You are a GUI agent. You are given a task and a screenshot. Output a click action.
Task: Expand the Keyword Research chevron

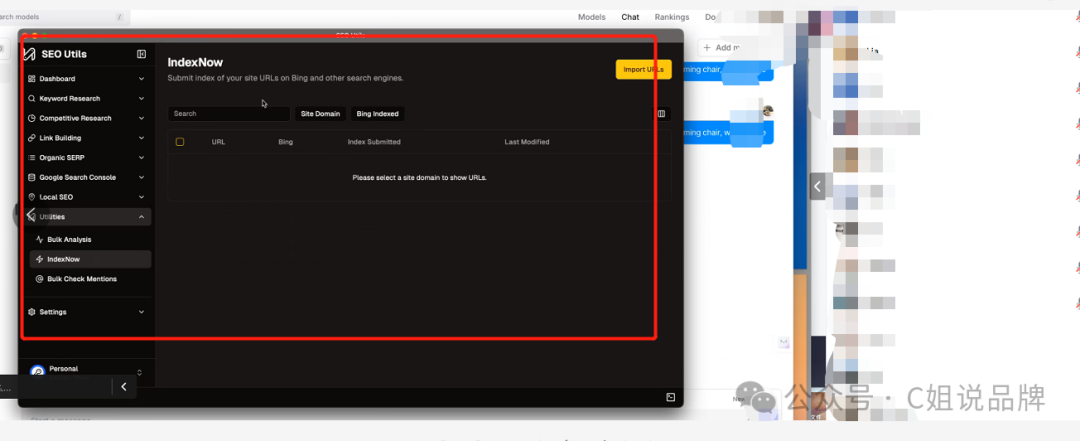pos(141,99)
